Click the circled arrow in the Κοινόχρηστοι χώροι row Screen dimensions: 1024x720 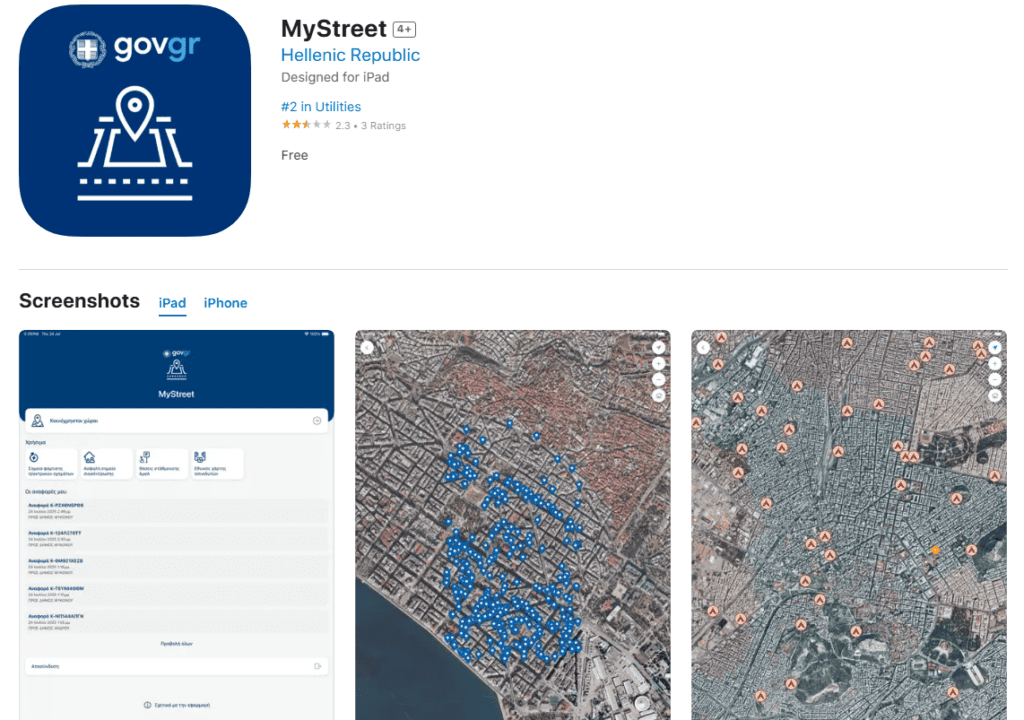(317, 421)
